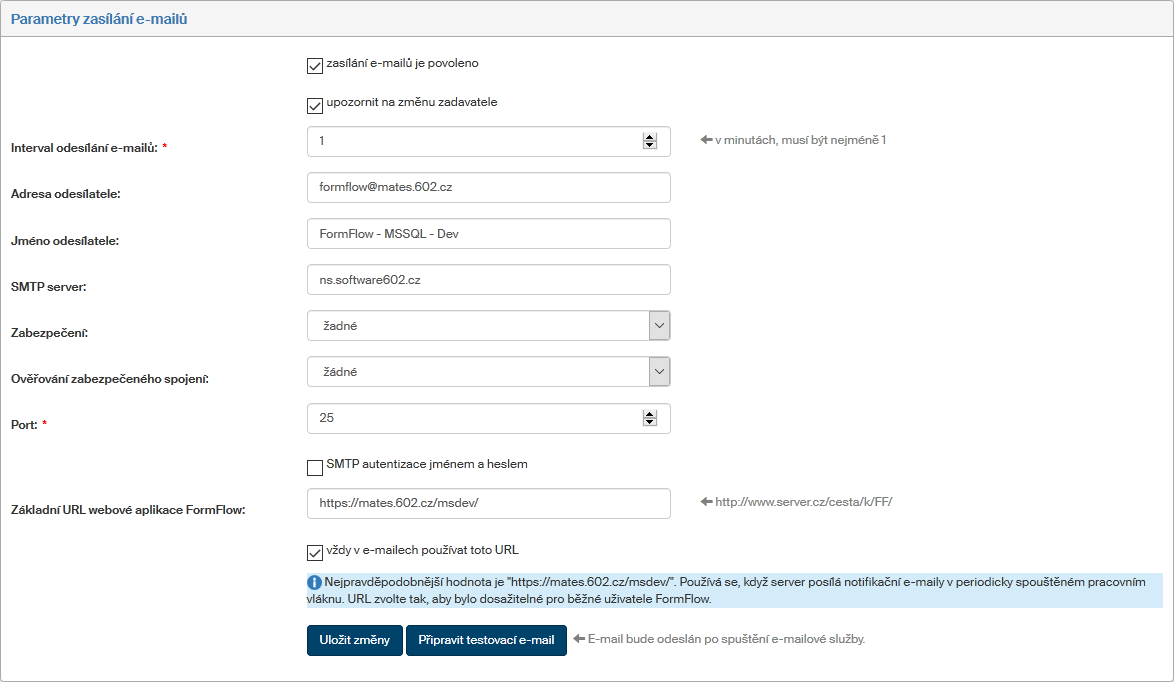The image size is (1174, 682).
Task: Increase the Port value with up arrow
Action: click(x=650, y=414)
